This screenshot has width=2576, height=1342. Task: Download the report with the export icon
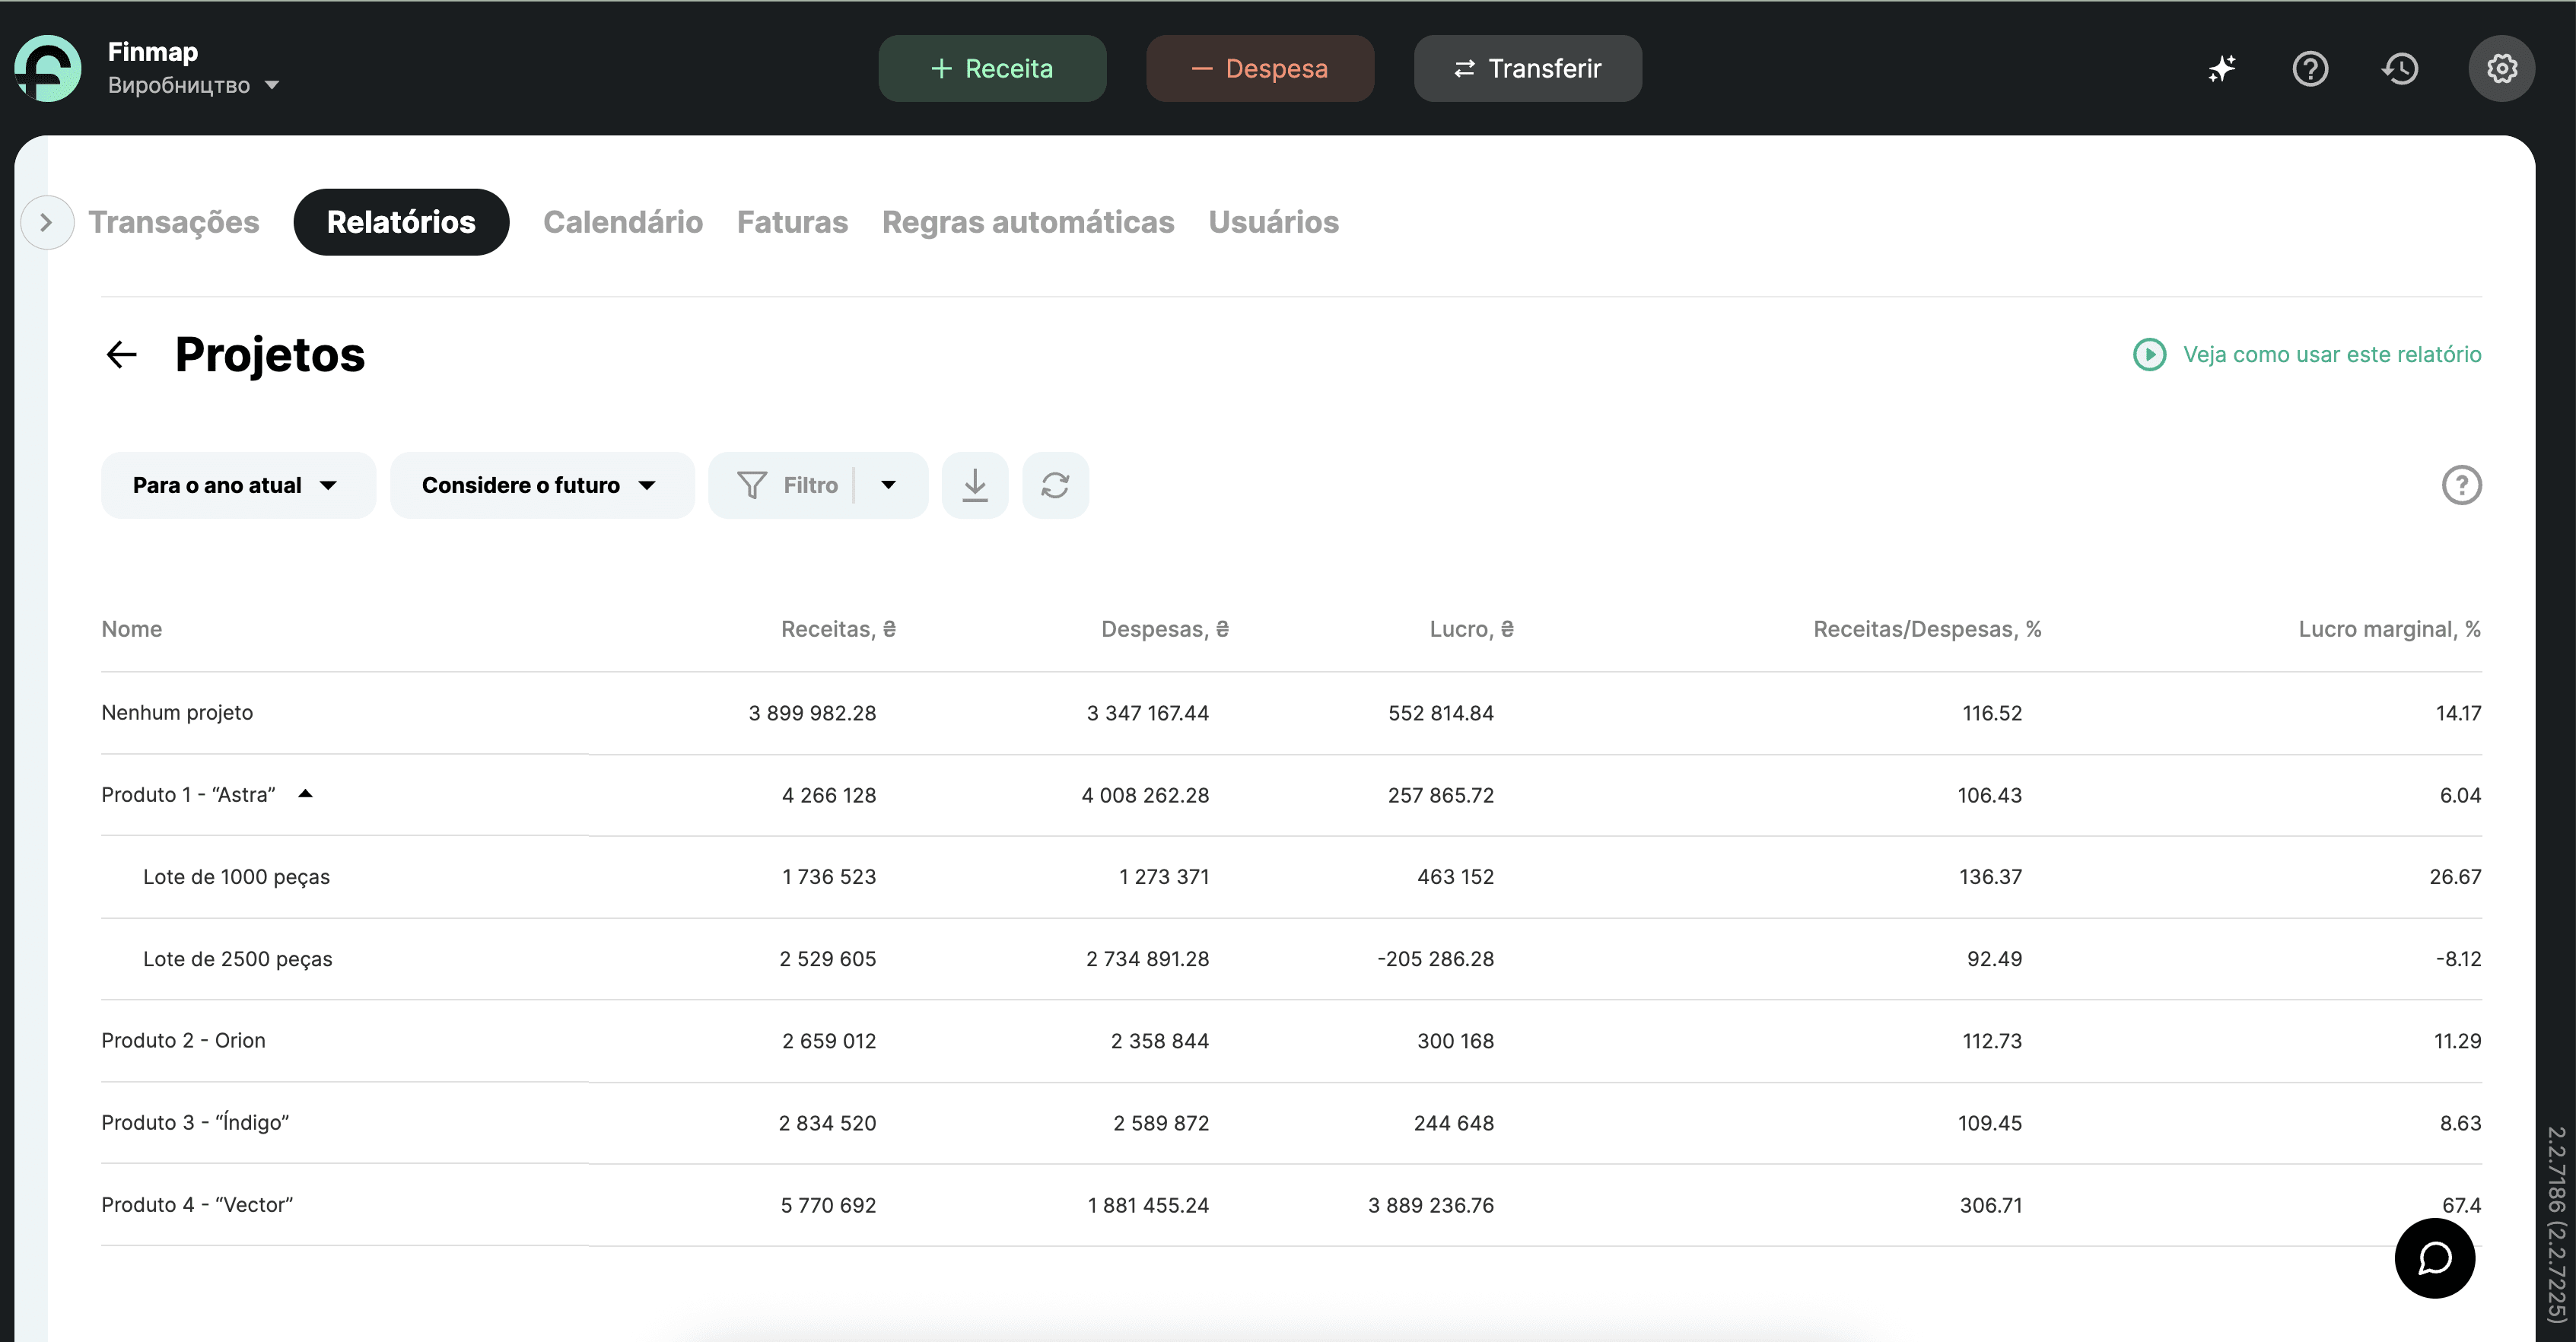(975, 485)
